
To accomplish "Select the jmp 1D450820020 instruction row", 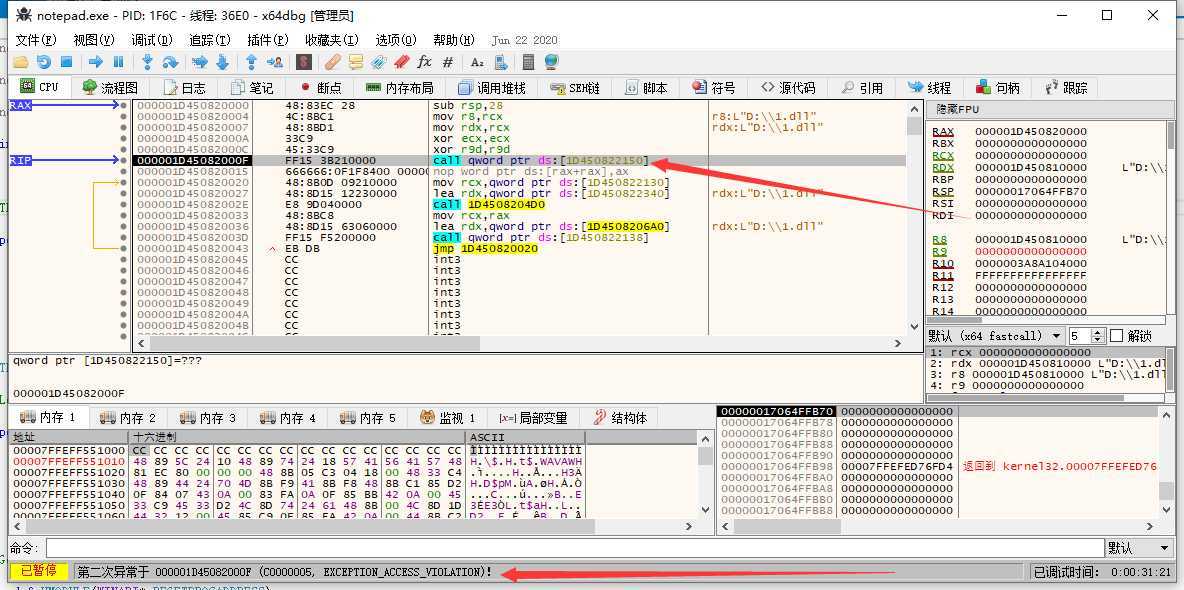I will point(485,248).
